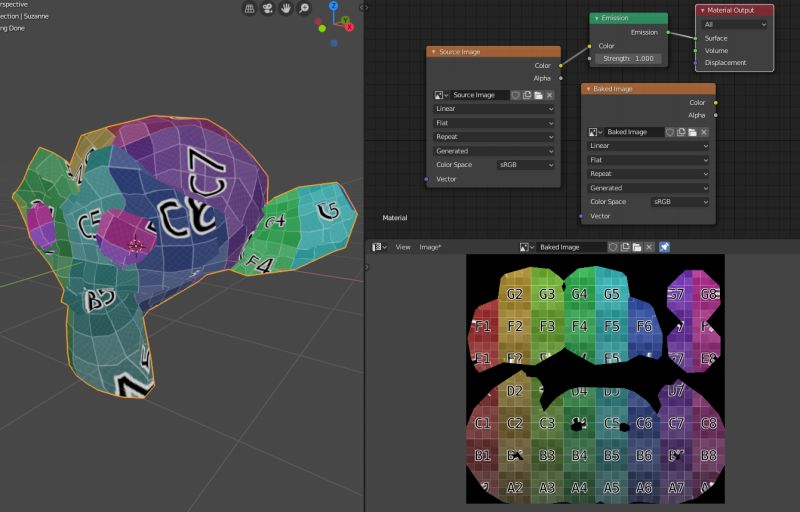
Task: Collapse the Material Output node triangle
Action: [703, 10]
